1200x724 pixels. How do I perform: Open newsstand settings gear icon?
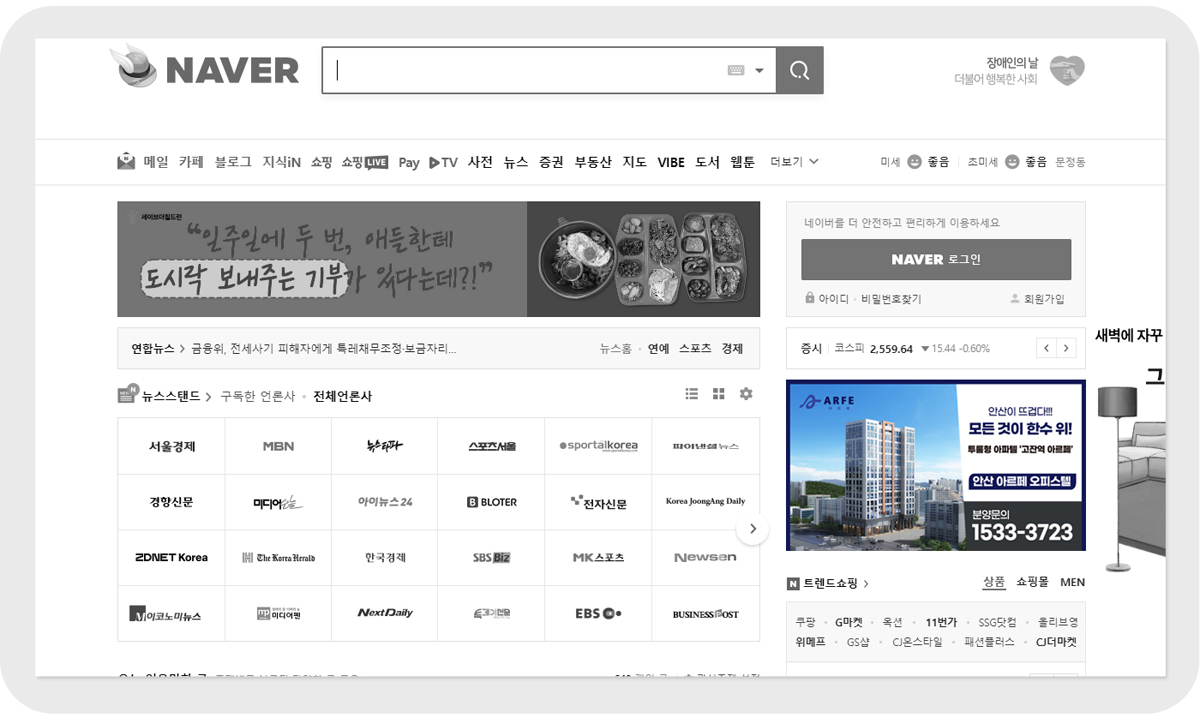coord(745,394)
